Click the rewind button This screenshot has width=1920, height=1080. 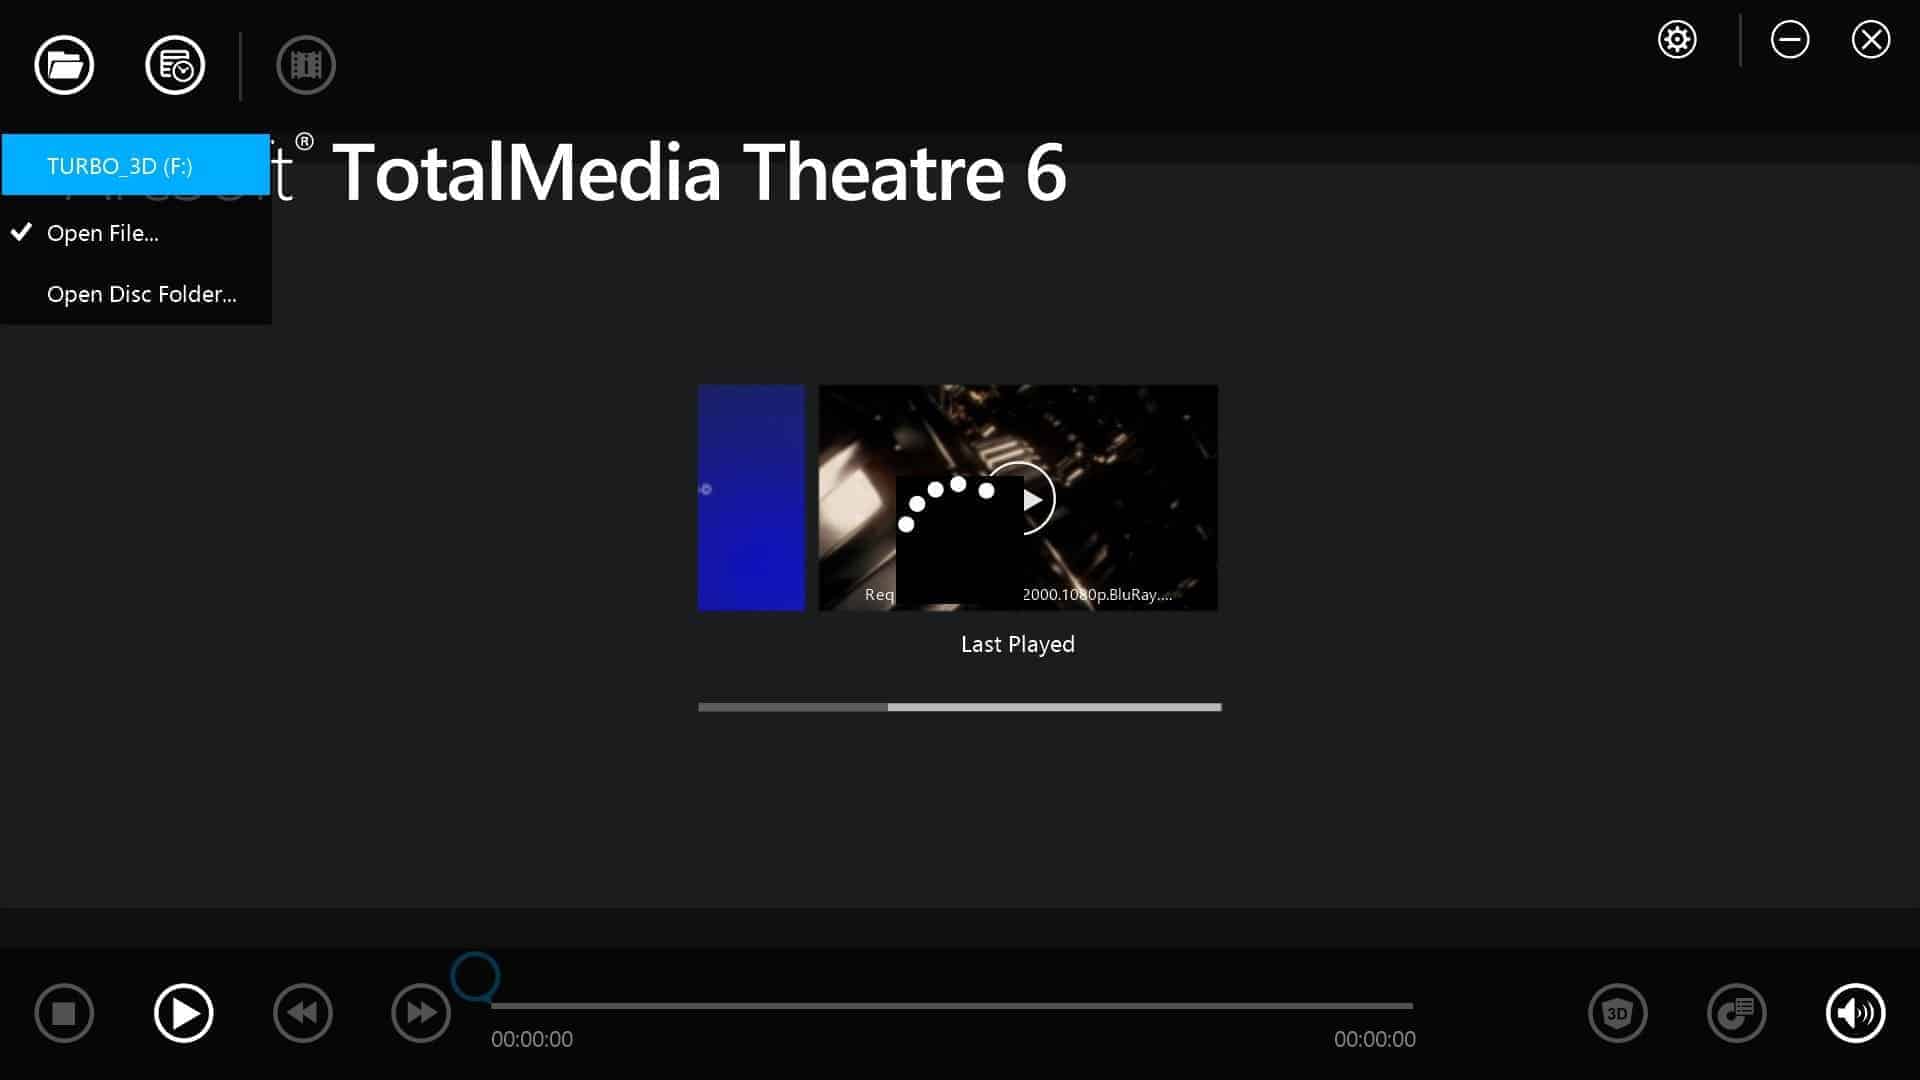(303, 1013)
